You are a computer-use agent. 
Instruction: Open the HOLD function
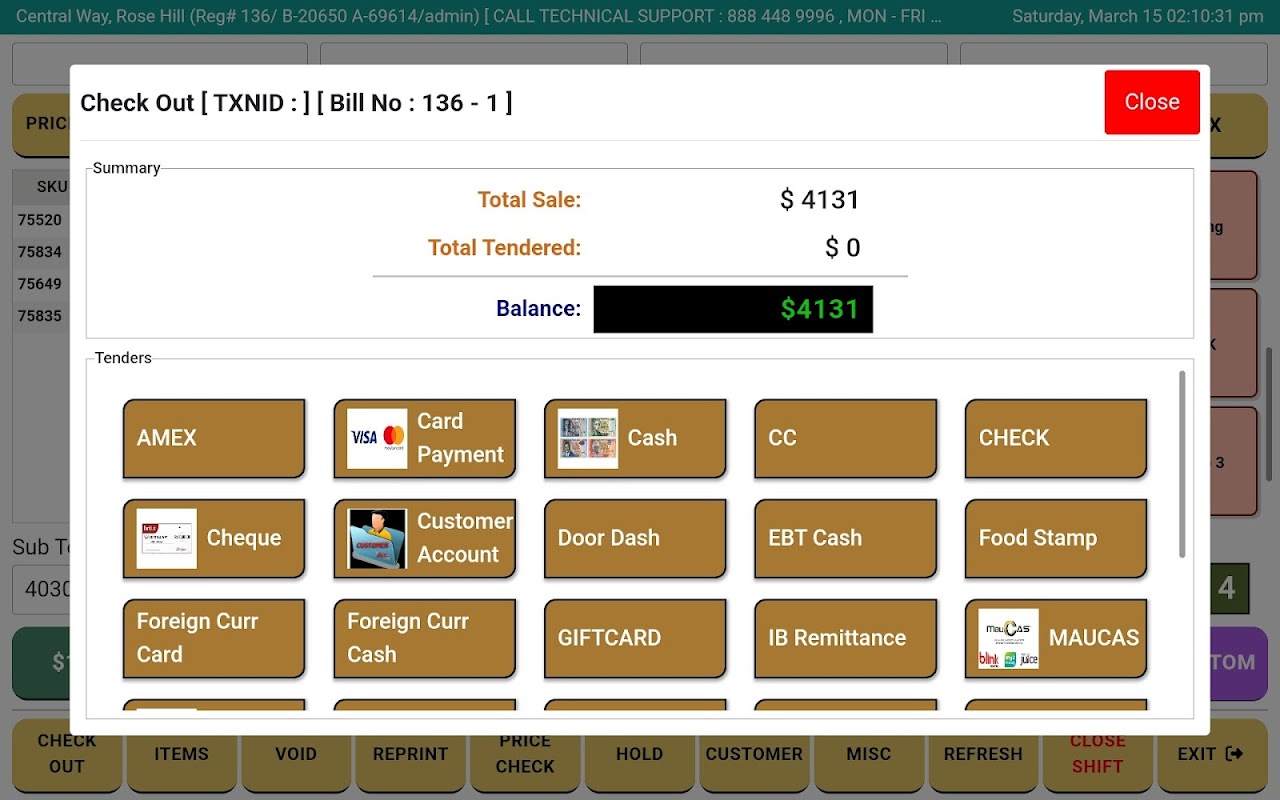640,754
